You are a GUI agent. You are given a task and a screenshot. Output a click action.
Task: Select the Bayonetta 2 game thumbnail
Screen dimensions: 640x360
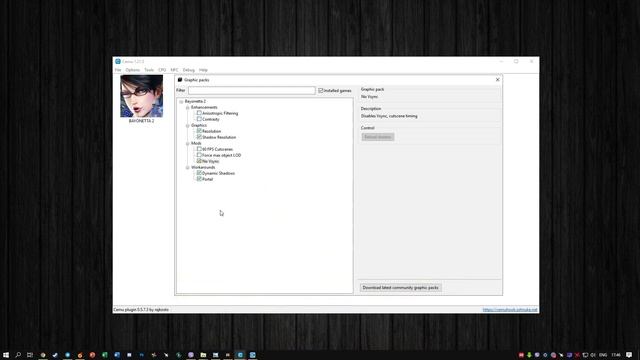pyautogui.click(x=141, y=96)
